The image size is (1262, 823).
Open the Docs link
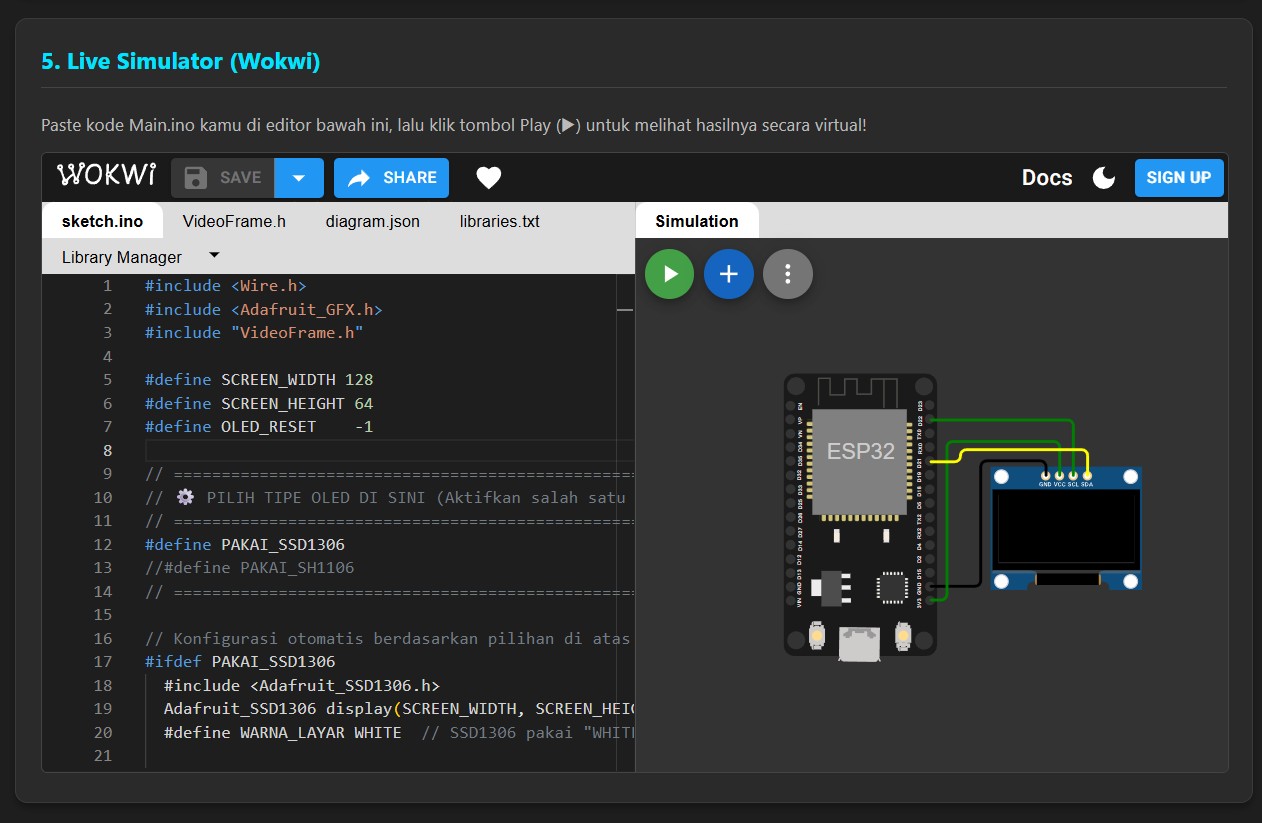click(1047, 178)
